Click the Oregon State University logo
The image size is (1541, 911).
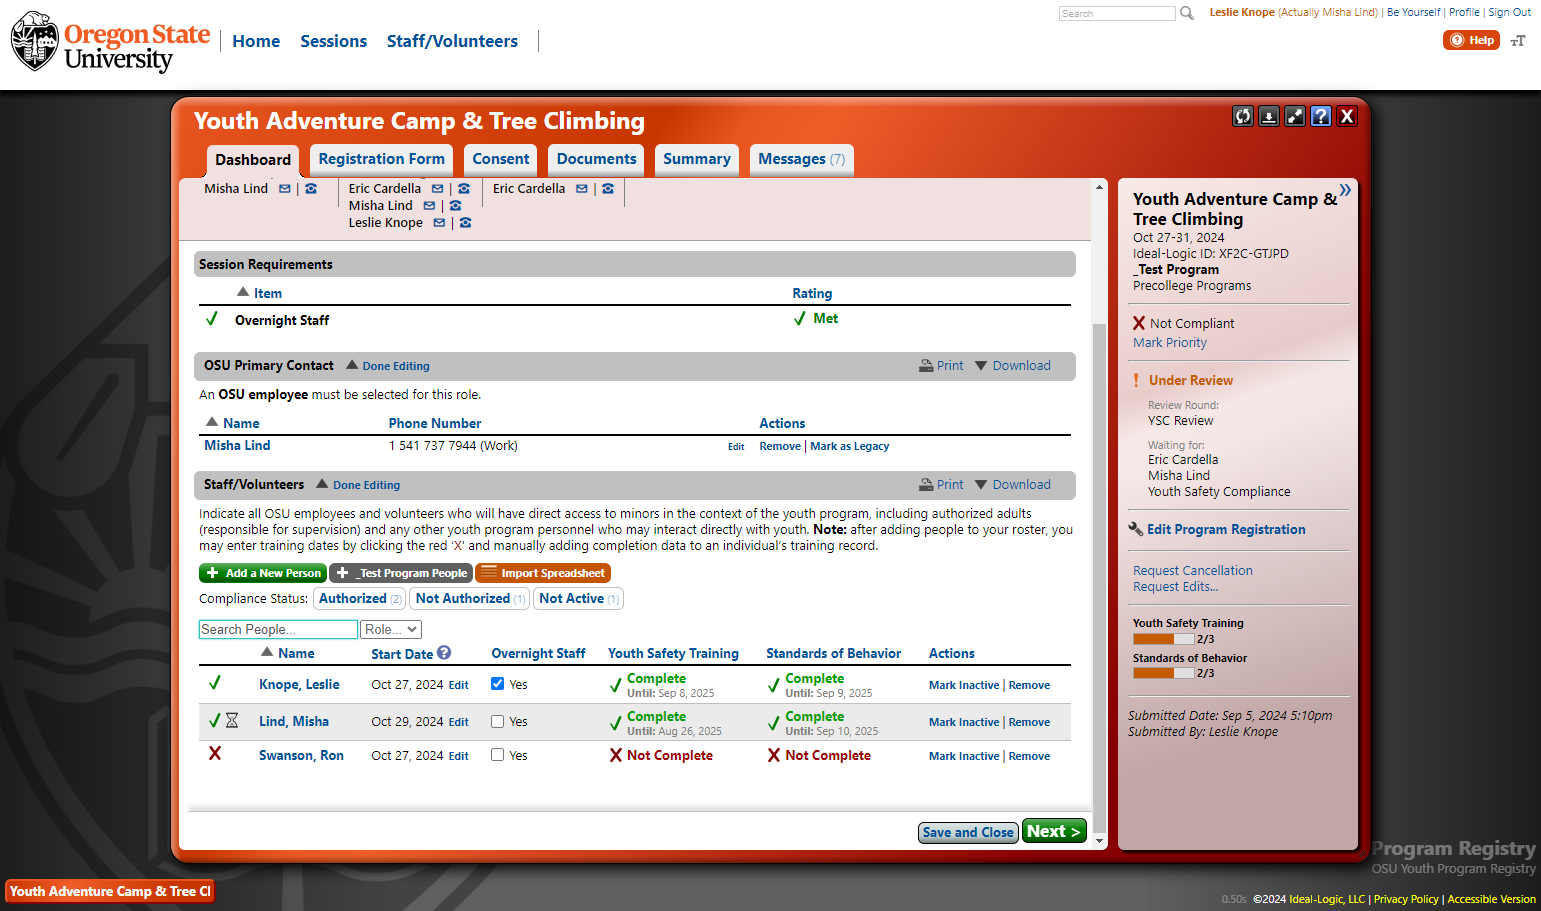coord(110,43)
